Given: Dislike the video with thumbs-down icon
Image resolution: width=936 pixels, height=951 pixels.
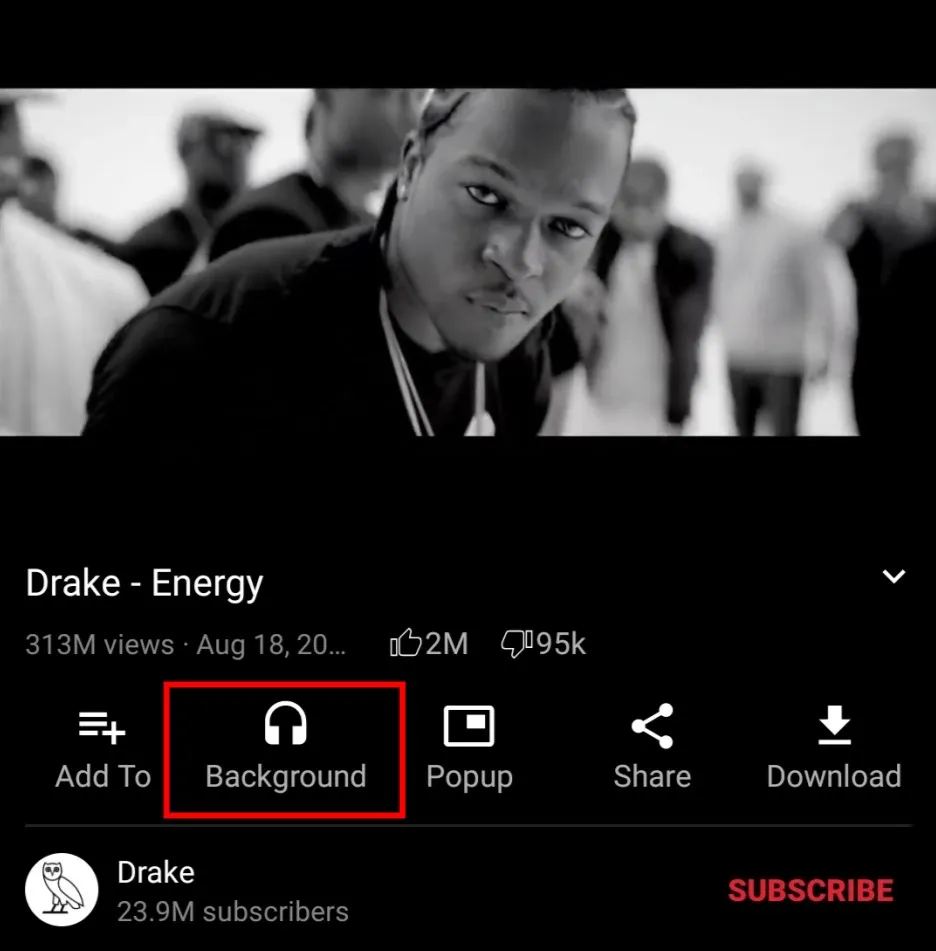Looking at the screenshot, I should (517, 644).
